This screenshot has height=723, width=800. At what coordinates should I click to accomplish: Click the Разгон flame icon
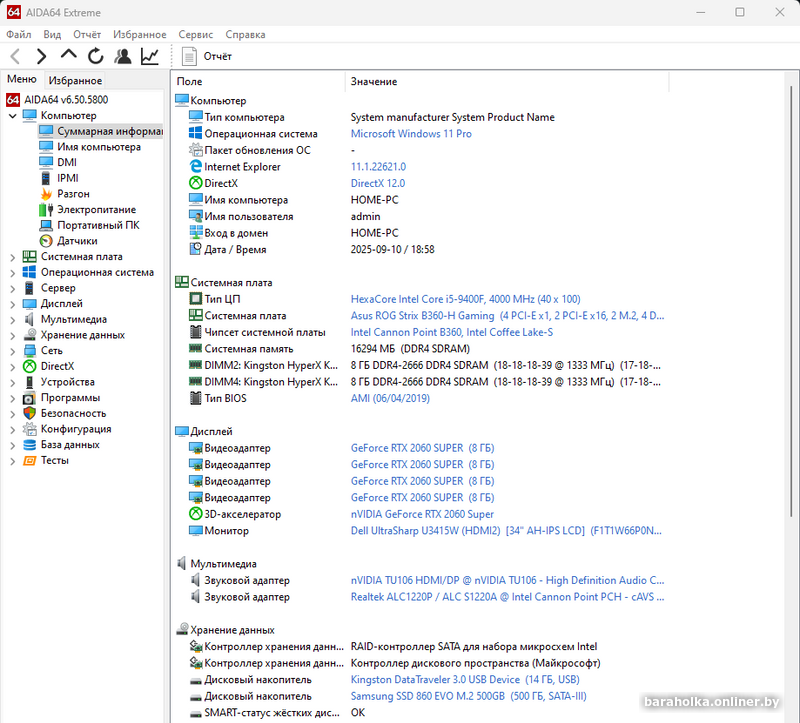tap(46, 194)
